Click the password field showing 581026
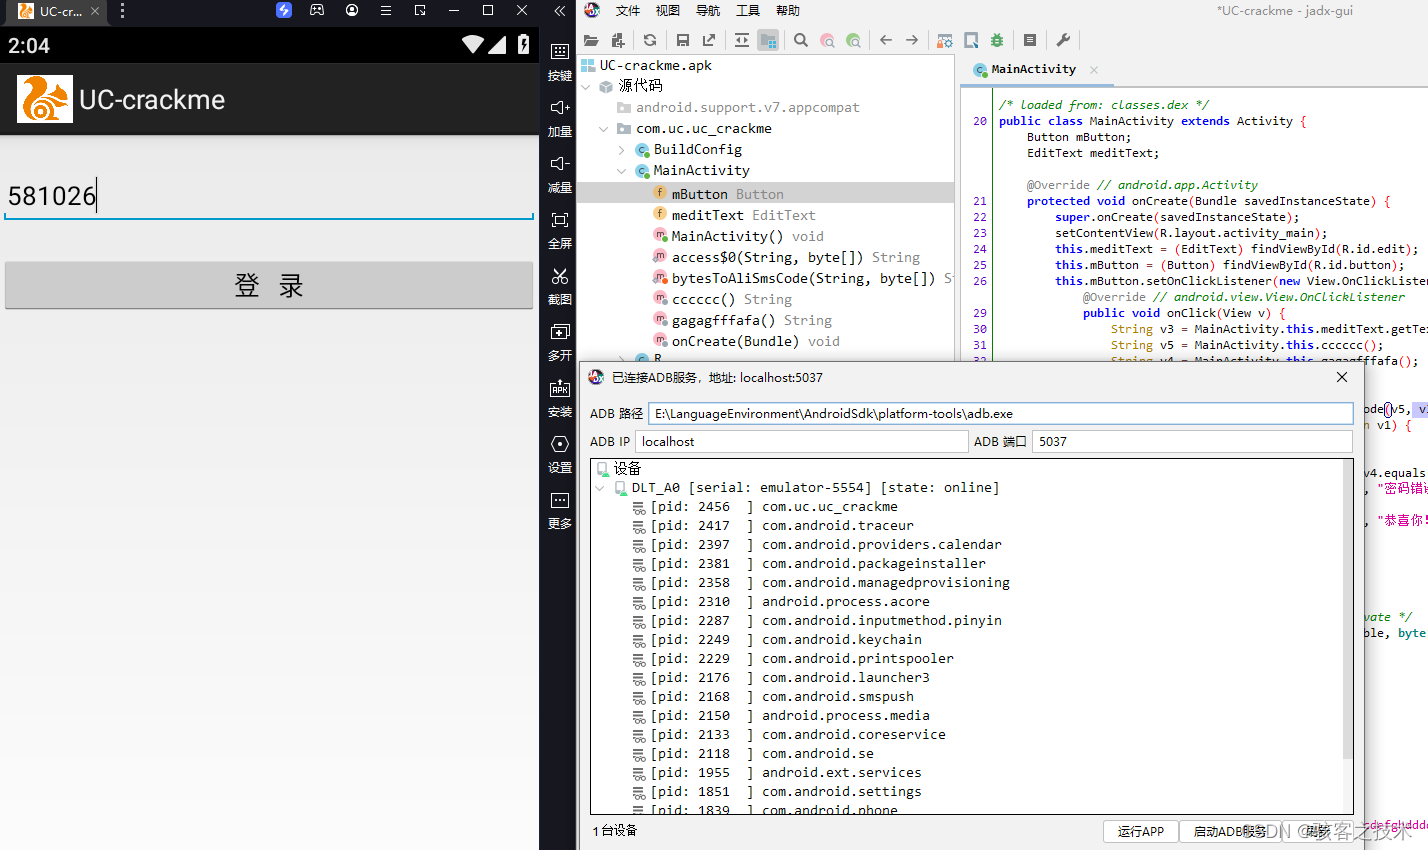 click(x=269, y=196)
